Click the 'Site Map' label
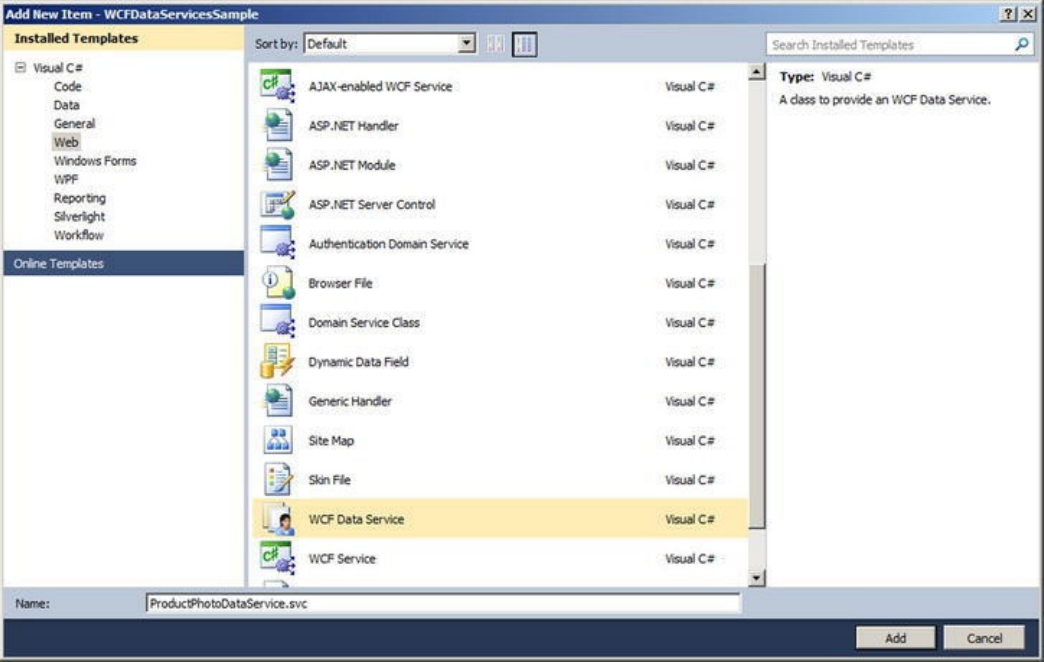This screenshot has height=662, width=1044. tap(332, 440)
